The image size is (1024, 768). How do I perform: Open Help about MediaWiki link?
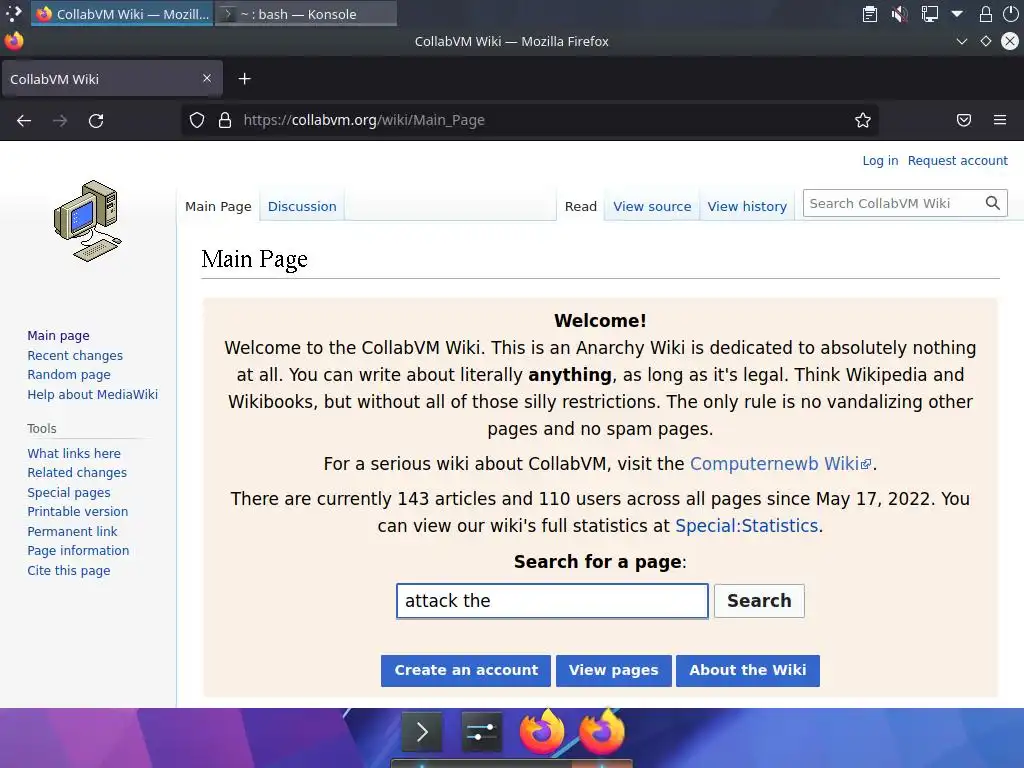pyautogui.click(x=92, y=394)
